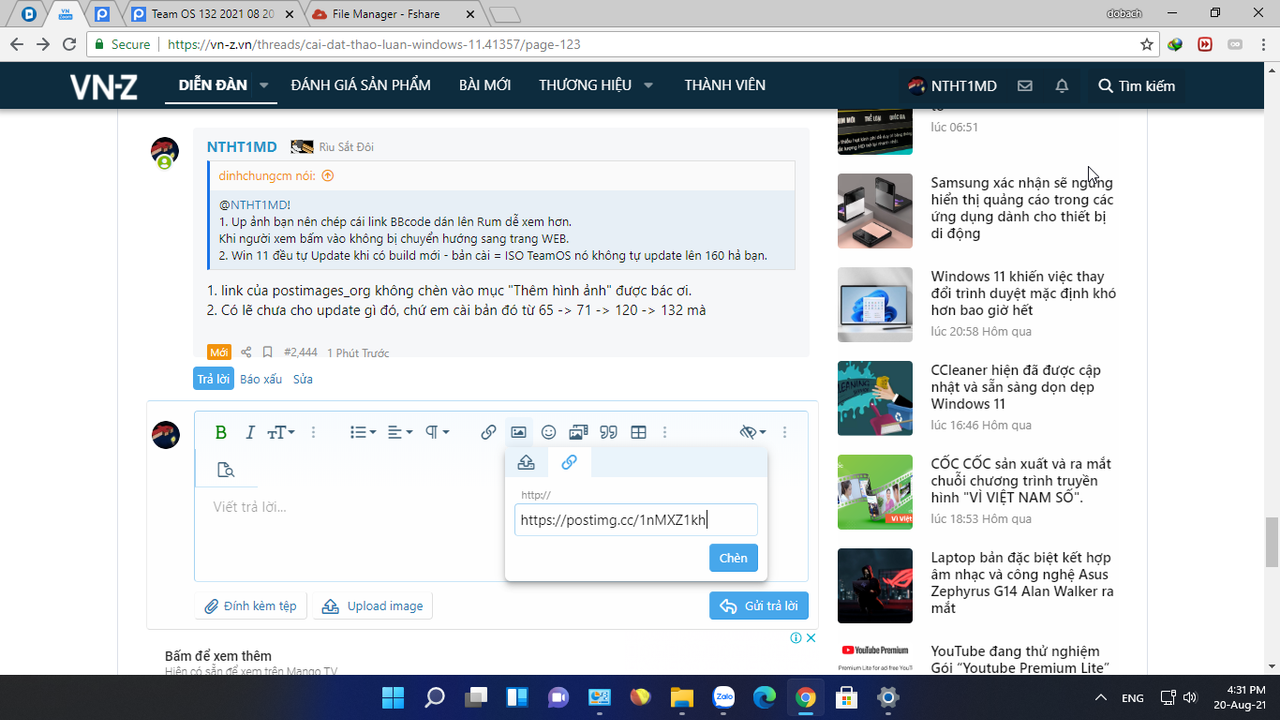
Task: Click the media gallery icon
Action: pyautogui.click(x=578, y=432)
